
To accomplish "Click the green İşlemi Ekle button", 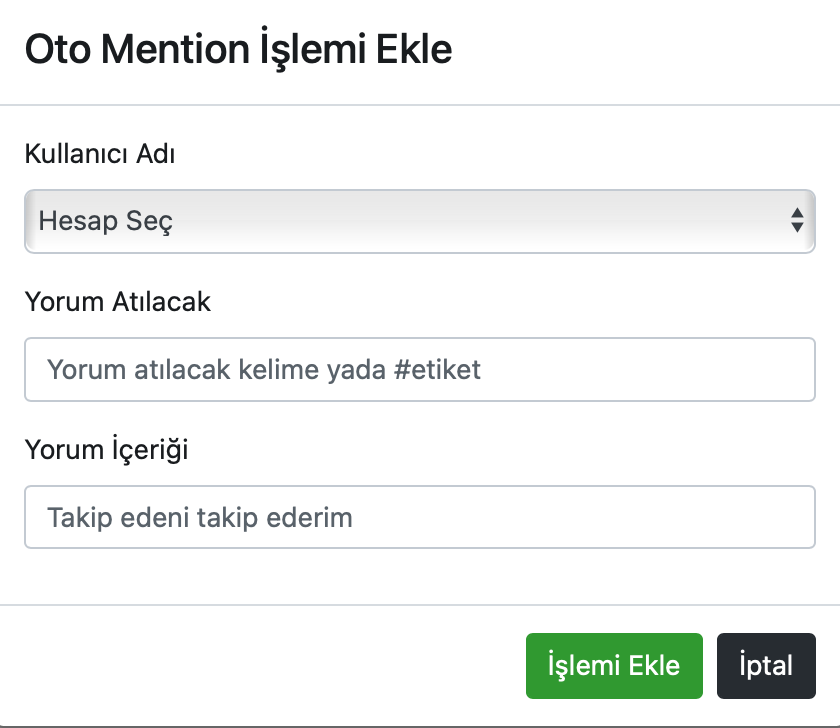I will click(614, 666).
